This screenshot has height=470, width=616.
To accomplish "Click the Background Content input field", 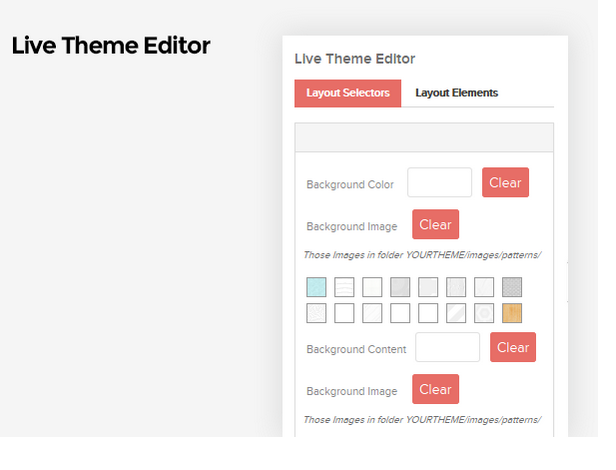I will 447,347.
